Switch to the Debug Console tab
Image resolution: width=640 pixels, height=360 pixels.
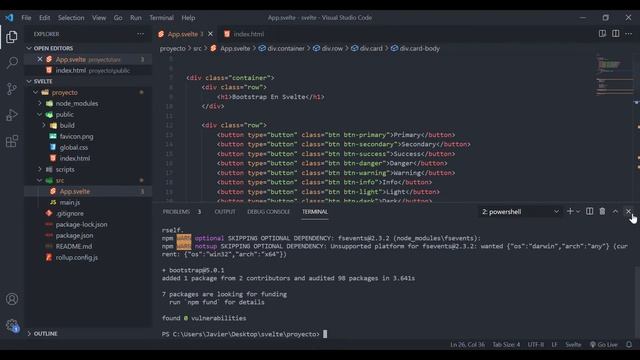pos(268,211)
